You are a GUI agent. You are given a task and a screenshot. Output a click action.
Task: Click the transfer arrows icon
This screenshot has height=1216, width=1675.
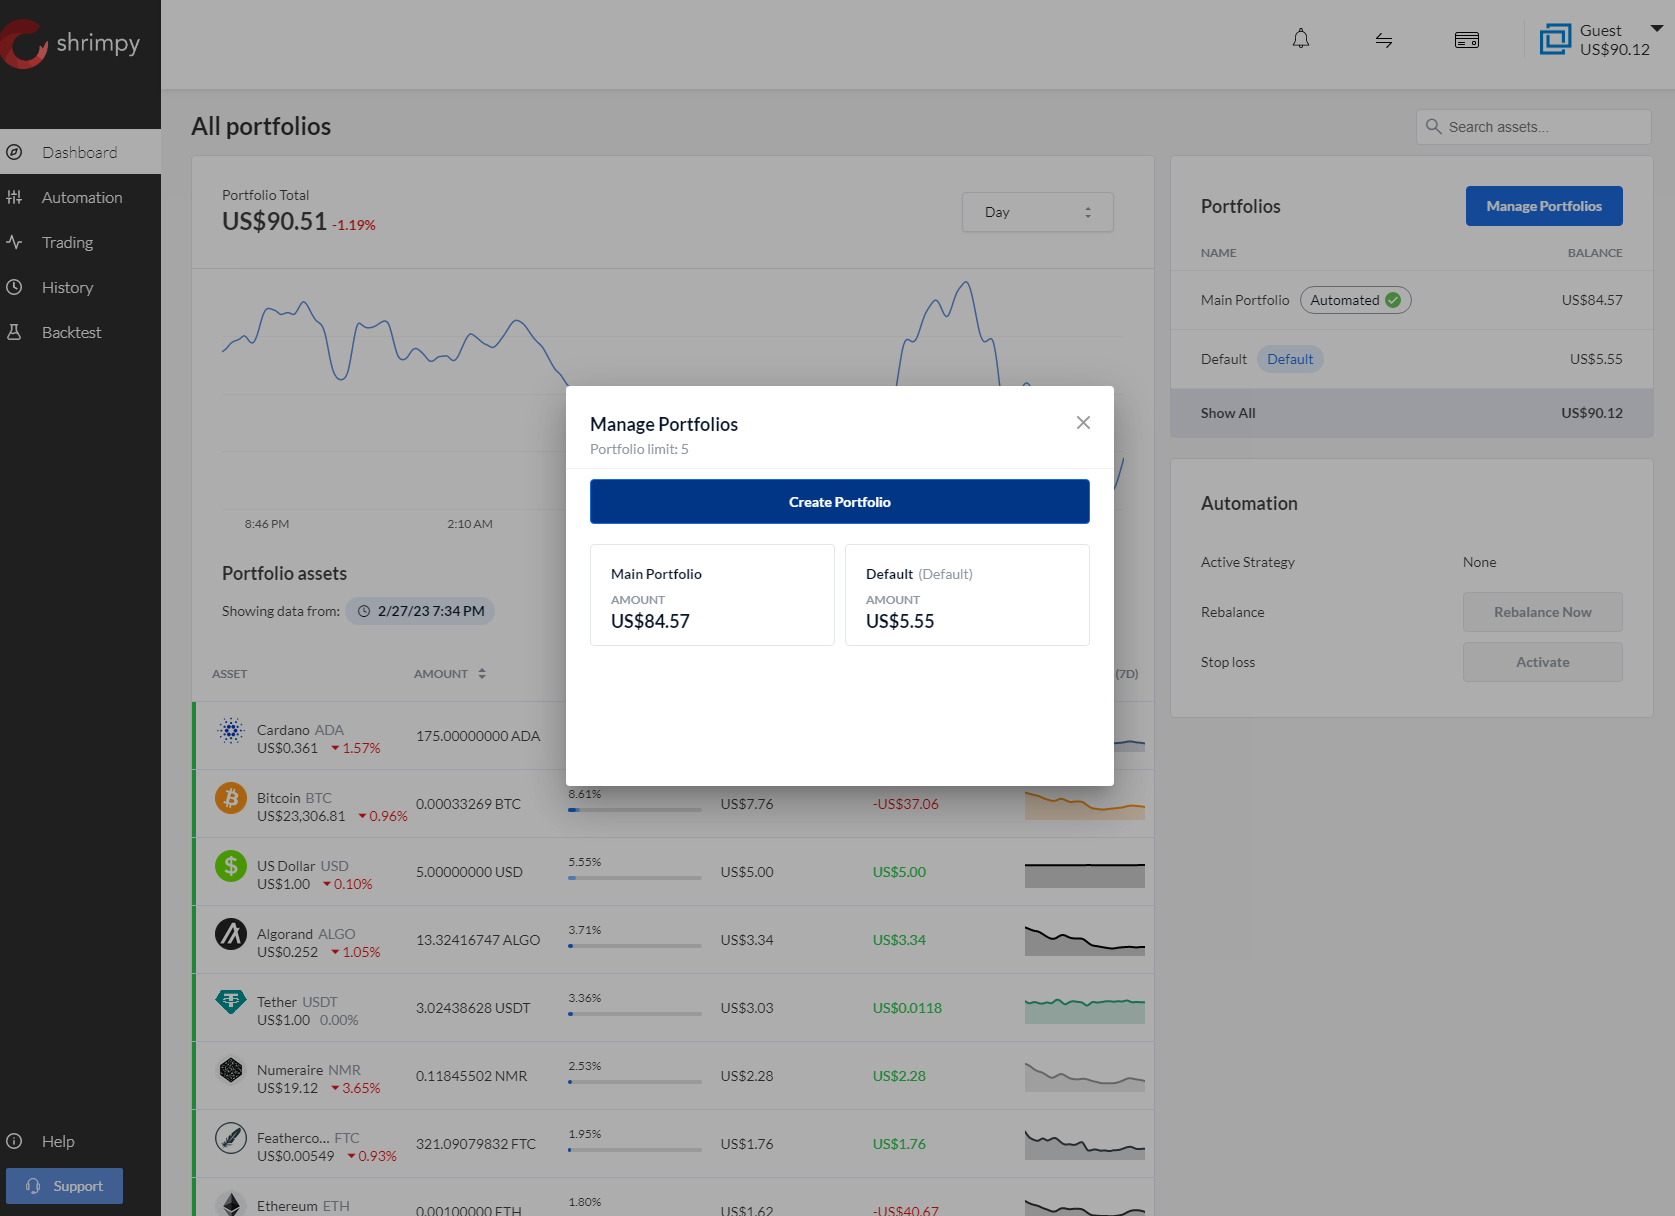(x=1384, y=40)
